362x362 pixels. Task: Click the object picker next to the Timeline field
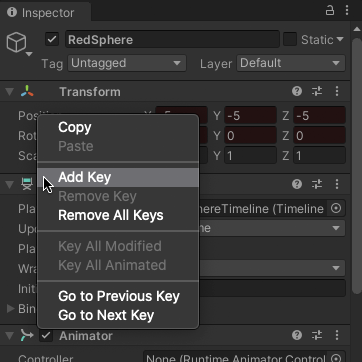click(x=336, y=209)
